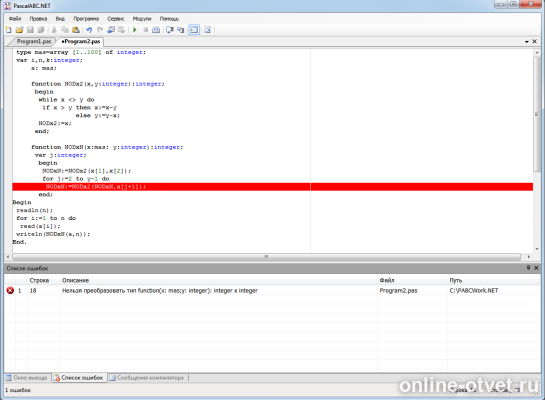Toggle the pin on the error list panel
The image size is (545, 400).
[x=528, y=268]
